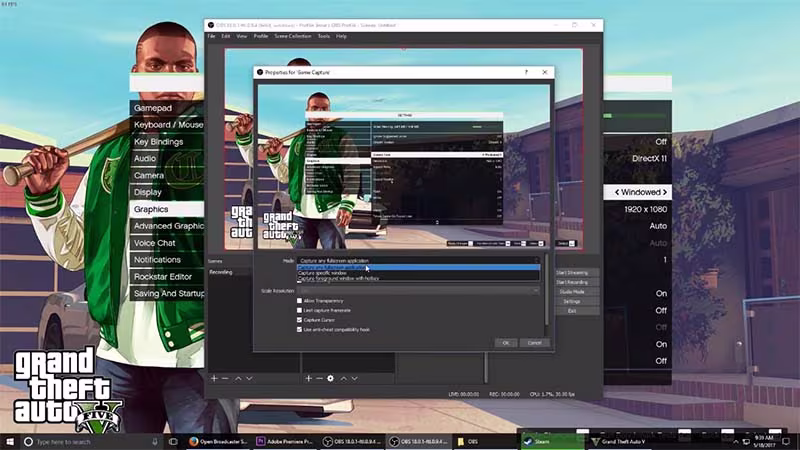The image size is (800, 450).
Task: Add a new source with plus icon
Action: (x=308, y=379)
